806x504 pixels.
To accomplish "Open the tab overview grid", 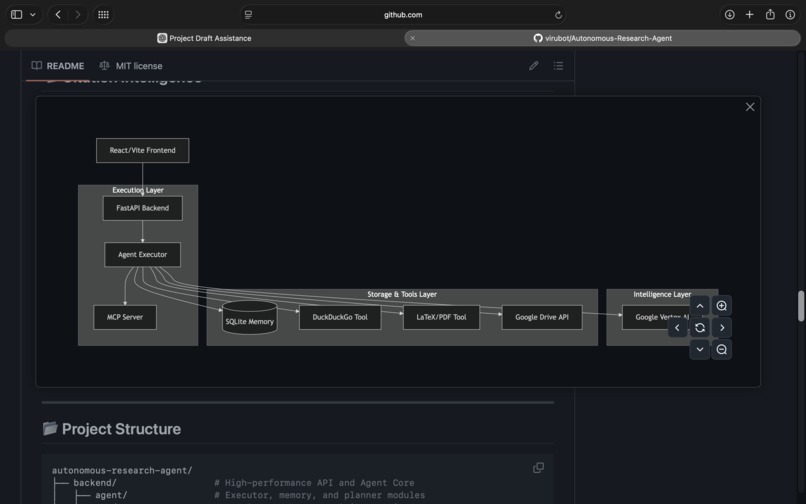I will pos(103,14).
